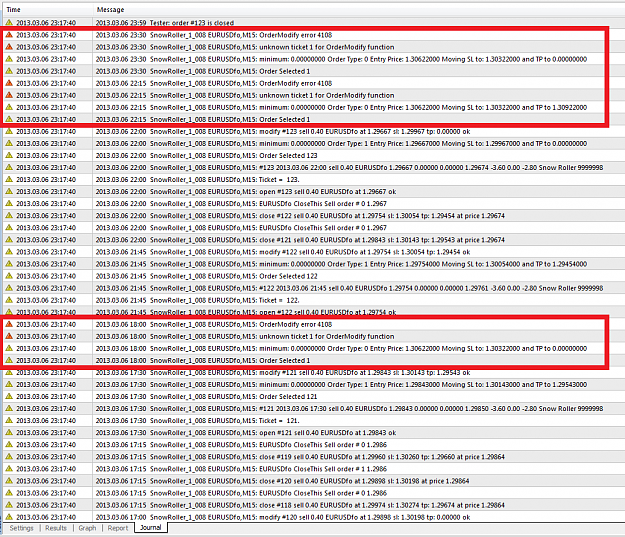This screenshot has width=625, height=537.
Task: Click the warning icon on 18:00 Order Selected 1 row
Action: pos(9,360)
